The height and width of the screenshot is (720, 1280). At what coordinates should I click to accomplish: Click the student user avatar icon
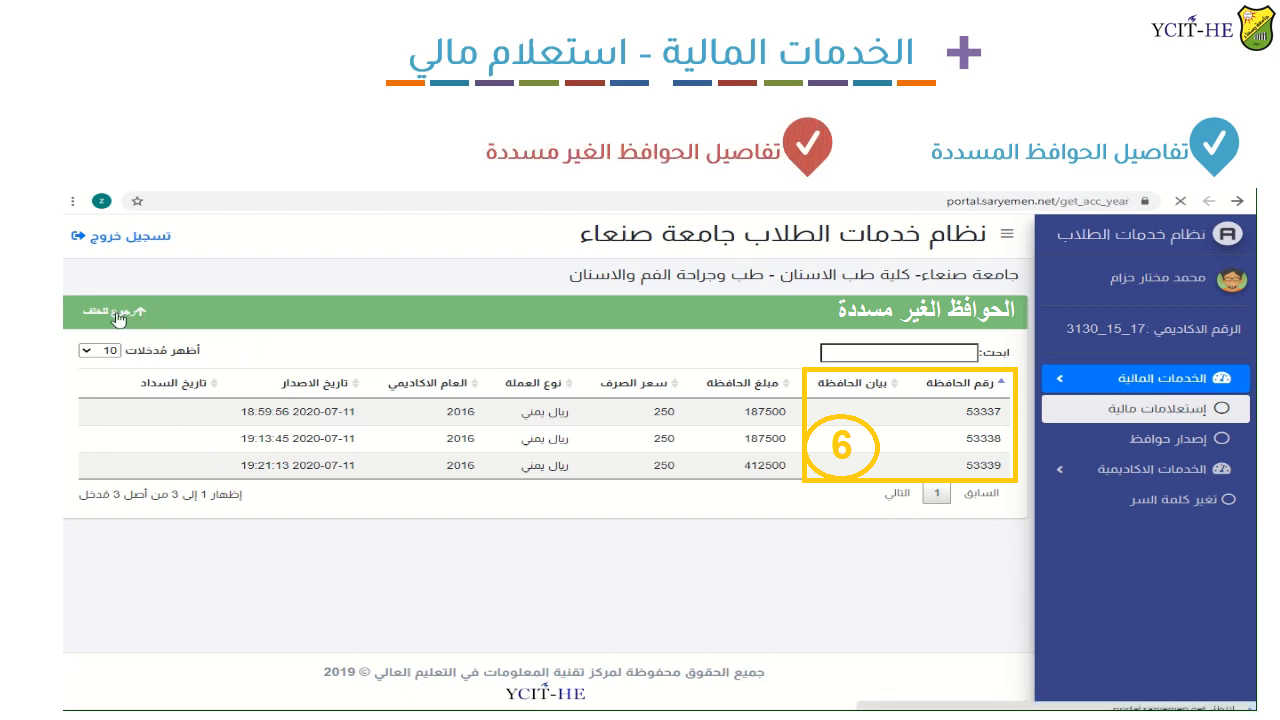click(1231, 279)
